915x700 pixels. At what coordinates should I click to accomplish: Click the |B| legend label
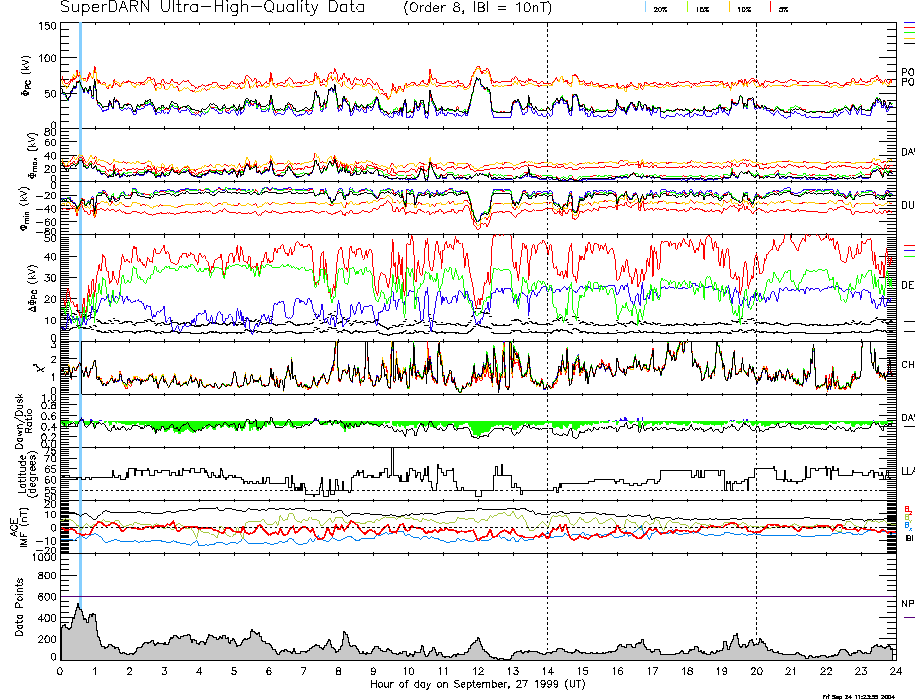[x=909, y=538]
